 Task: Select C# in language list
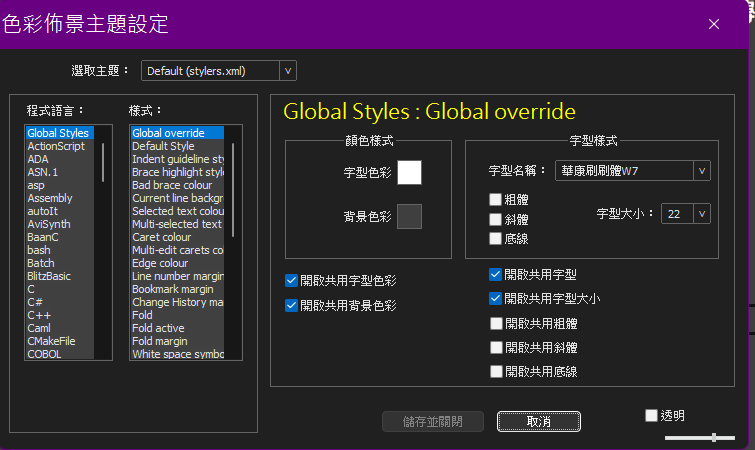pos(60,302)
